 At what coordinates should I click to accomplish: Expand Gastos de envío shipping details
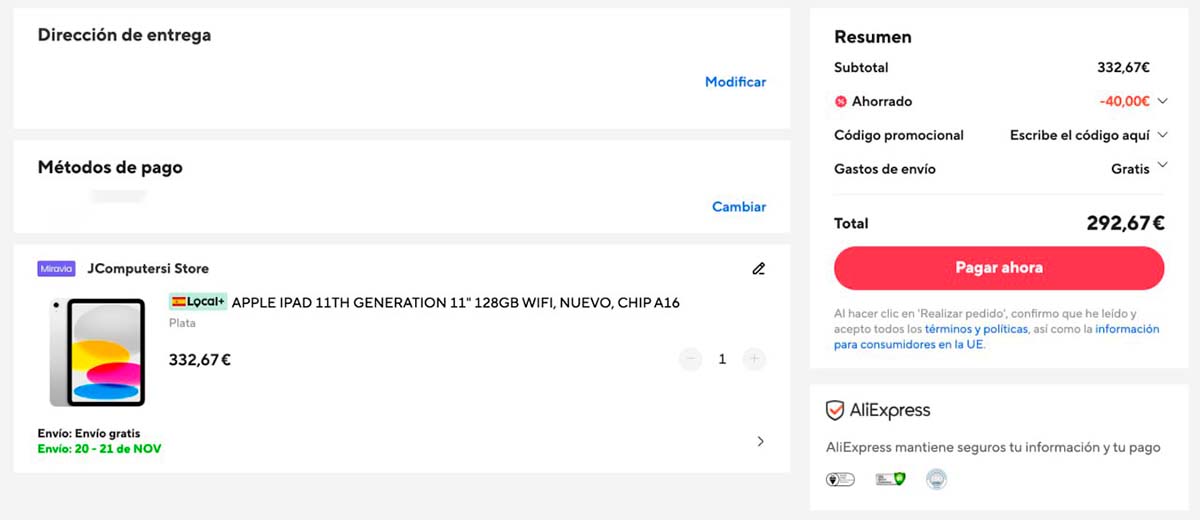click(x=1162, y=166)
